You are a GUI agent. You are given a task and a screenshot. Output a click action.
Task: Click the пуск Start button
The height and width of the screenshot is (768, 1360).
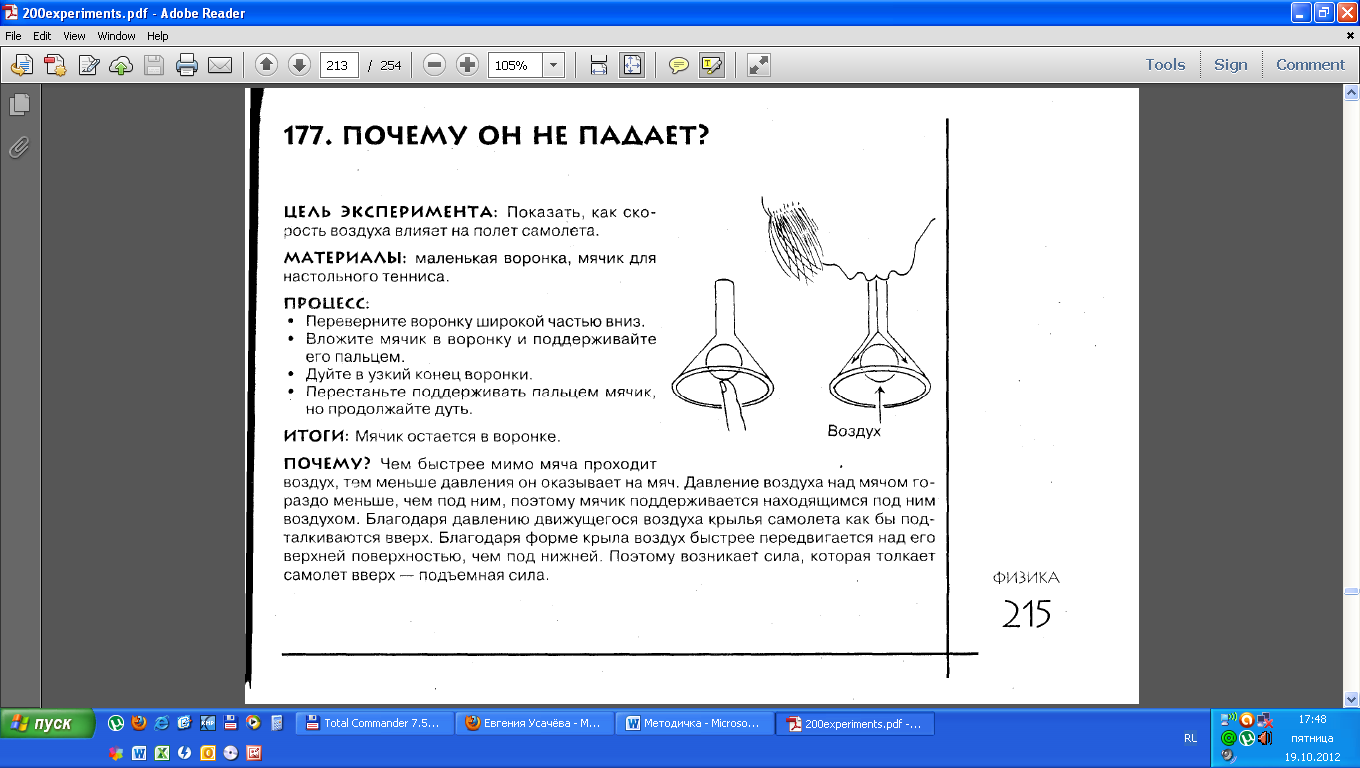[47, 723]
